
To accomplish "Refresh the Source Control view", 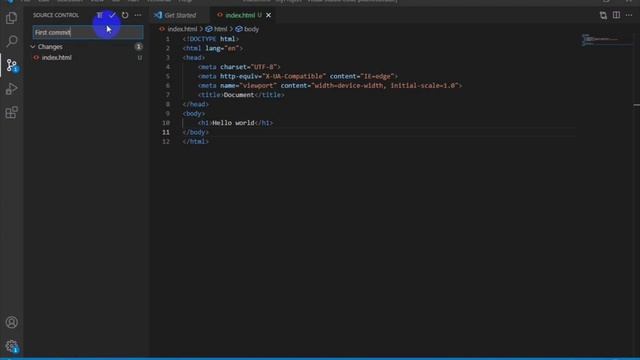I will tap(125, 15).
